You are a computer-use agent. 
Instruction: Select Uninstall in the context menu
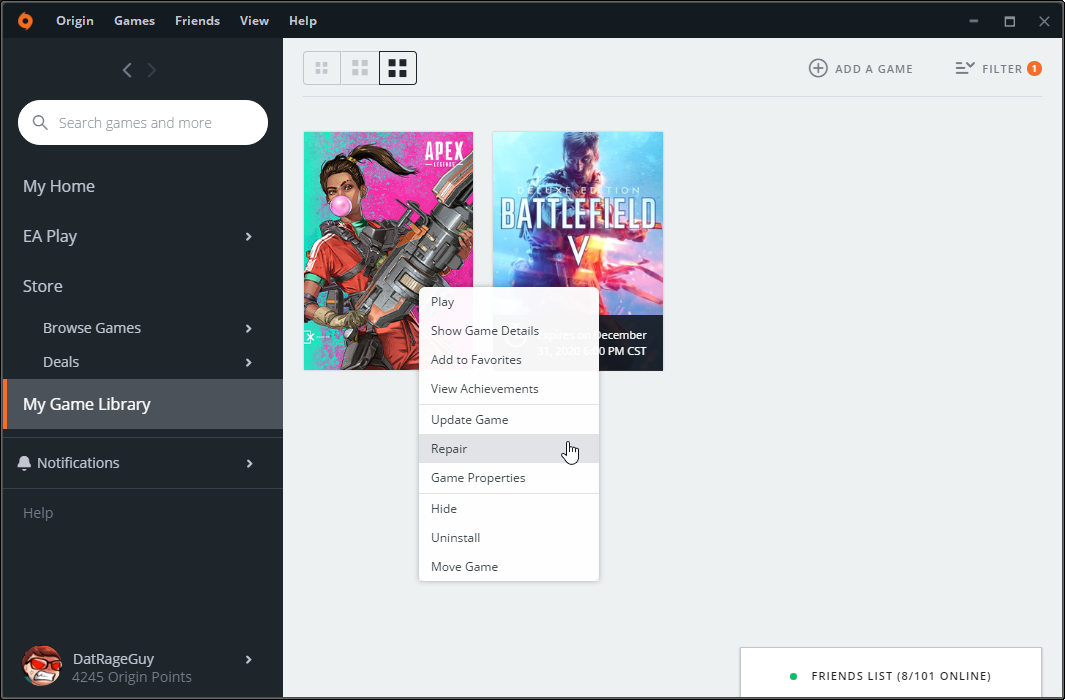(455, 538)
